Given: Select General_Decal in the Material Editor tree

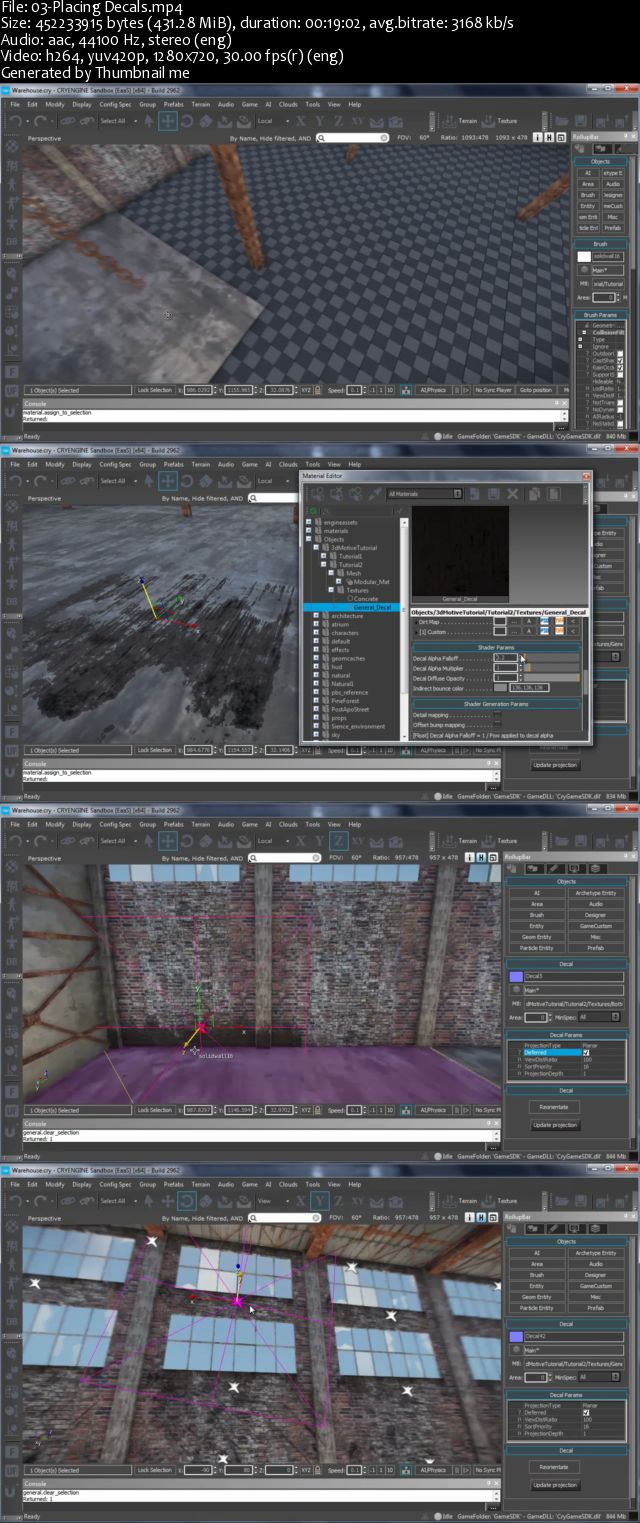Looking at the screenshot, I should pos(372,607).
